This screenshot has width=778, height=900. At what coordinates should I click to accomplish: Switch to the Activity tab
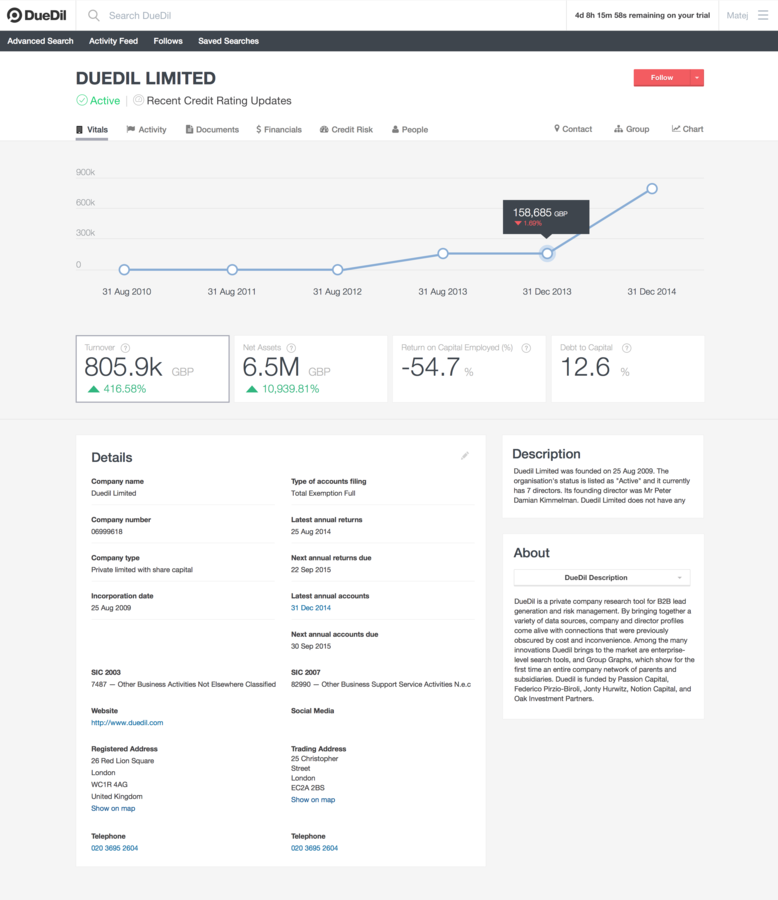(146, 130)
